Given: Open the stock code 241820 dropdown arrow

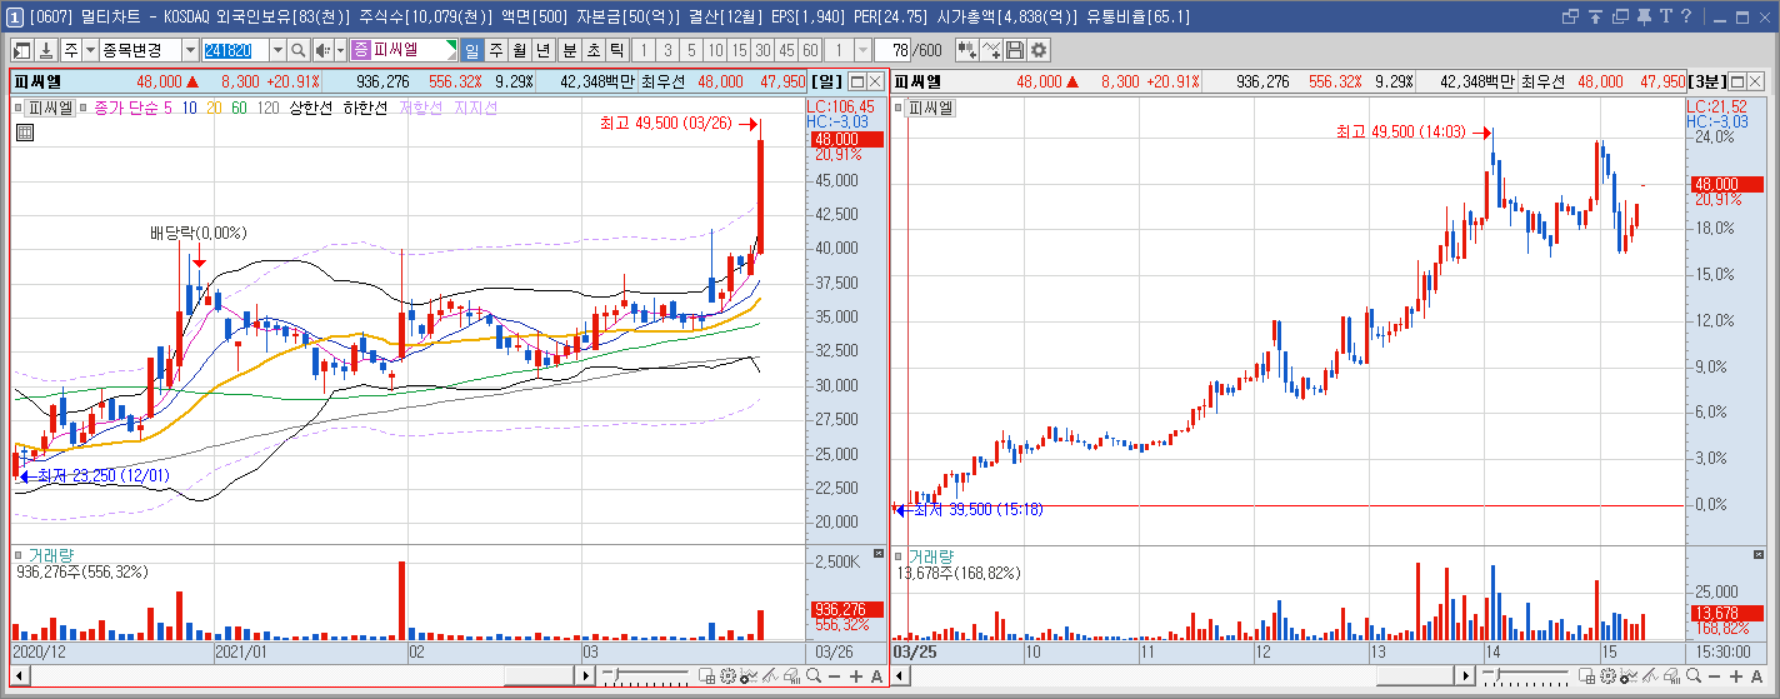Looking at the screenshot, I should pyautogui.click(x=277, y=50).
